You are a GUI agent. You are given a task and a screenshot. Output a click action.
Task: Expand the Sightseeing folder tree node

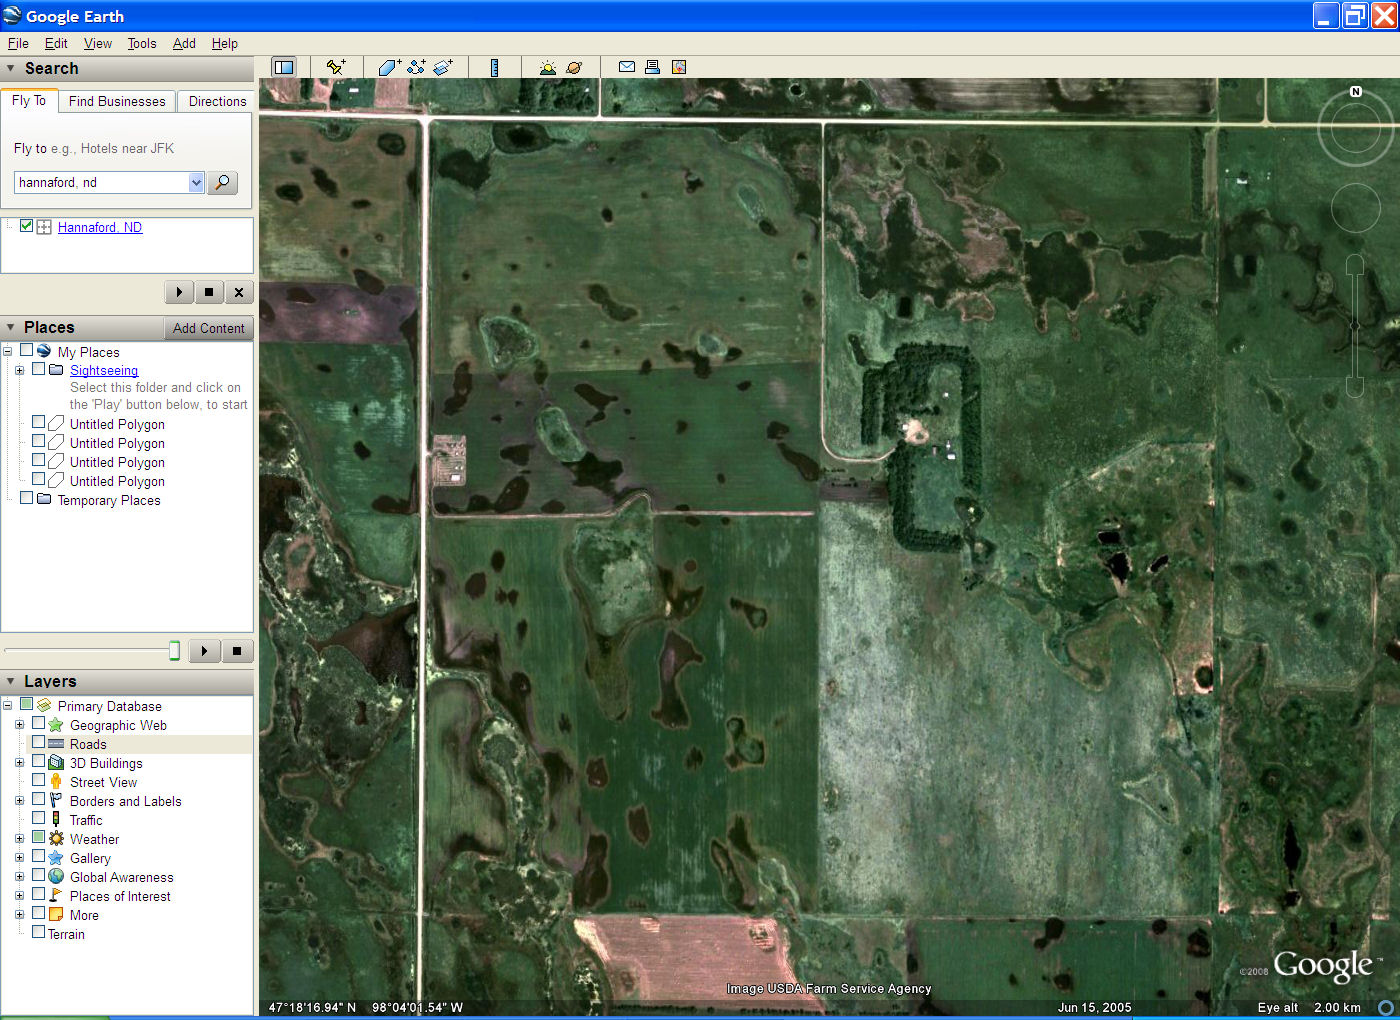[x=19, y=370]
